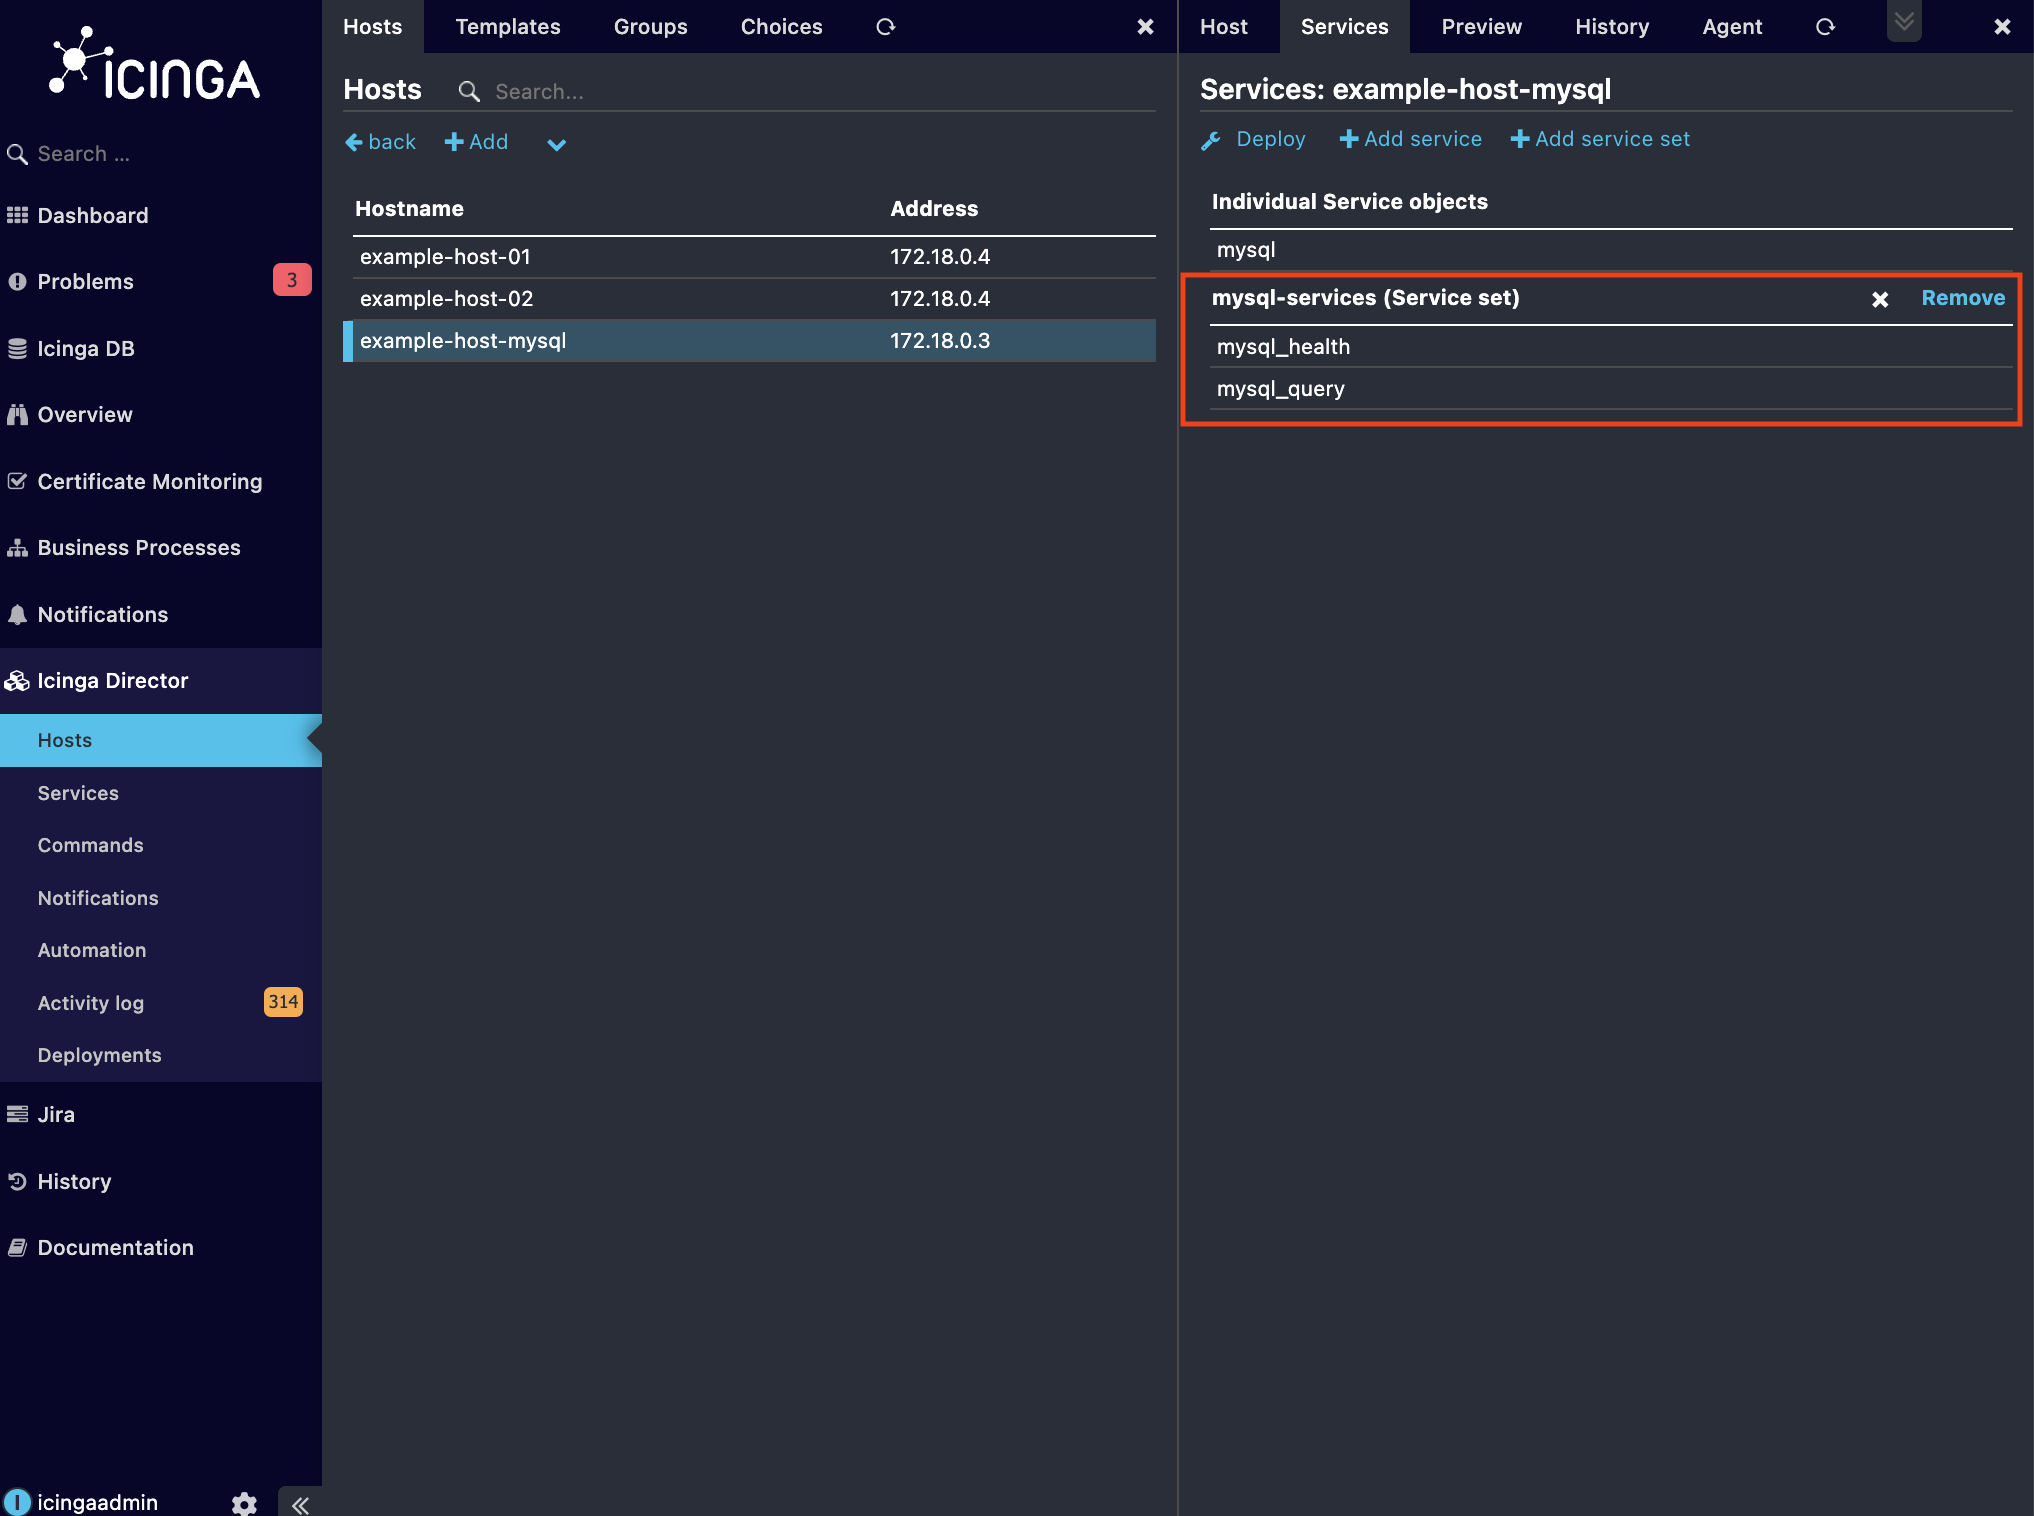Expand the double-chevron tab dropdown

1904,21
